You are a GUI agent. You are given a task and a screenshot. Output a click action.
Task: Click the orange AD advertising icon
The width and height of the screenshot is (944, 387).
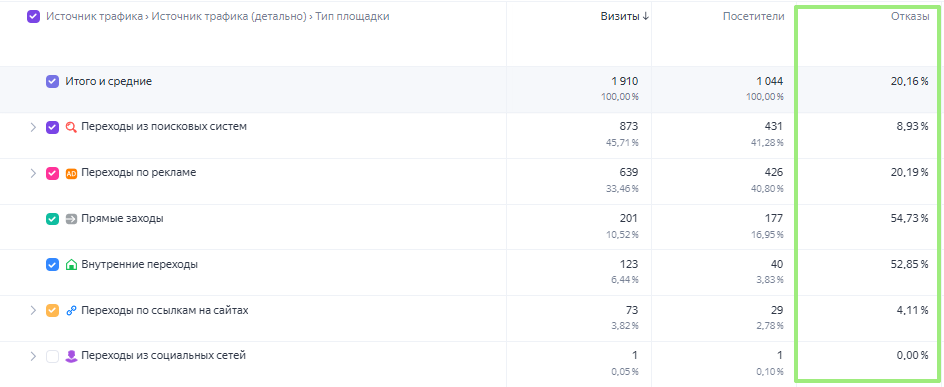tap(71, 173)
